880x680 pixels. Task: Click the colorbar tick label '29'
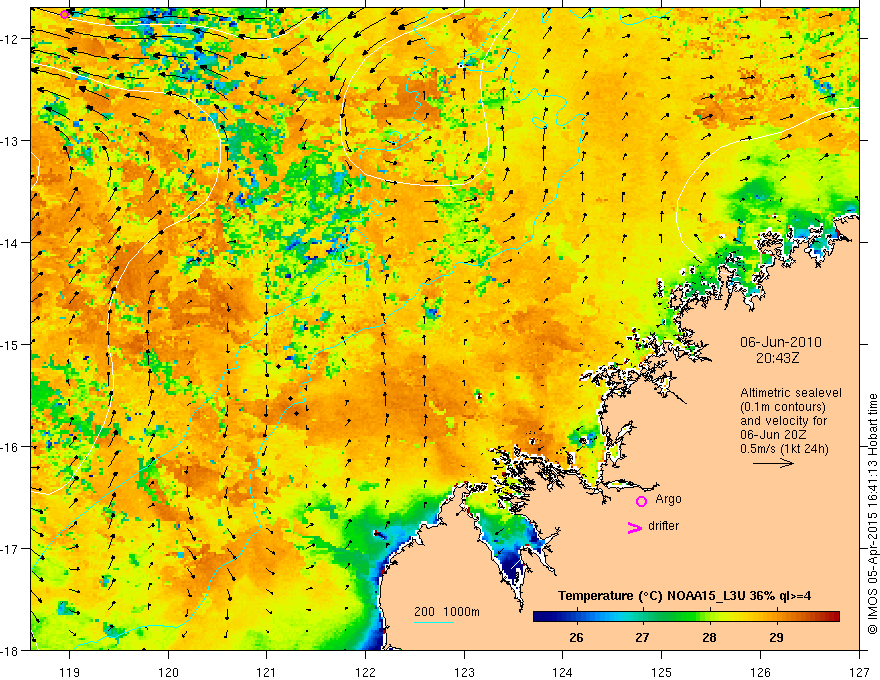pos(776,637)
